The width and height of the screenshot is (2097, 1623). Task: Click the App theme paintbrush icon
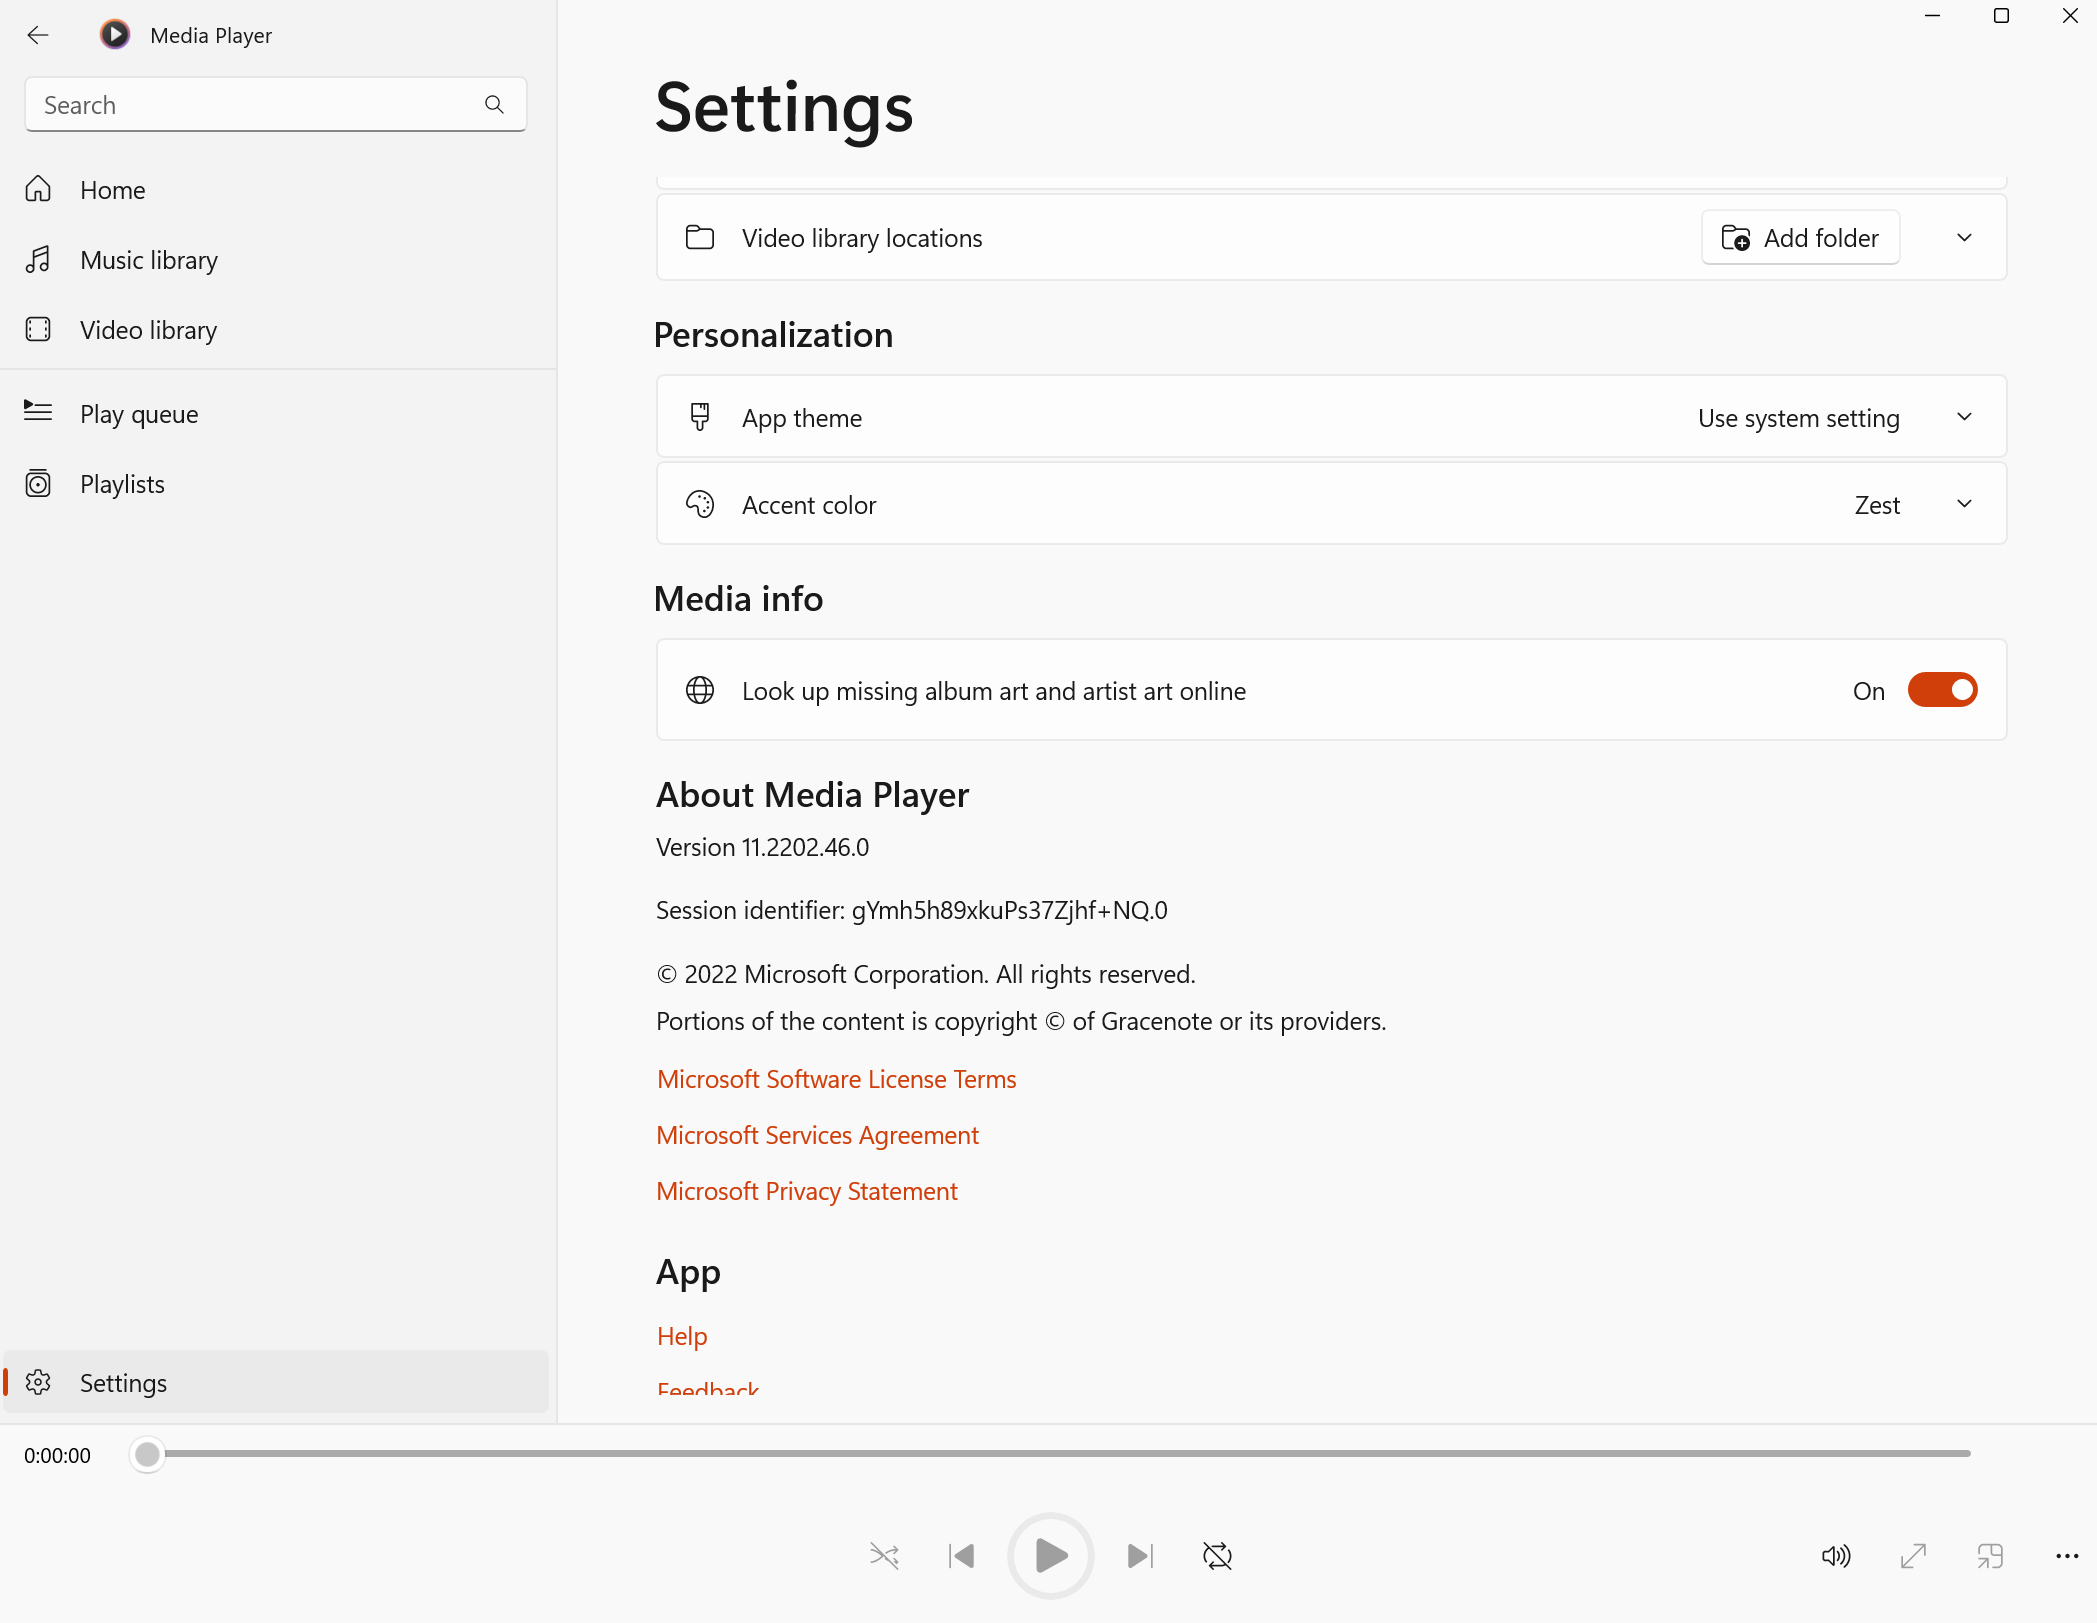click(700, 417)
